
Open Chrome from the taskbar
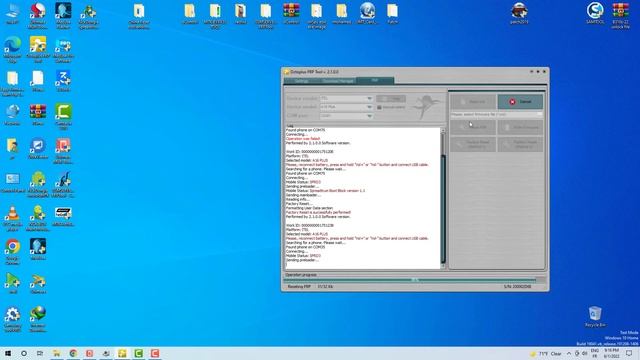73,353
